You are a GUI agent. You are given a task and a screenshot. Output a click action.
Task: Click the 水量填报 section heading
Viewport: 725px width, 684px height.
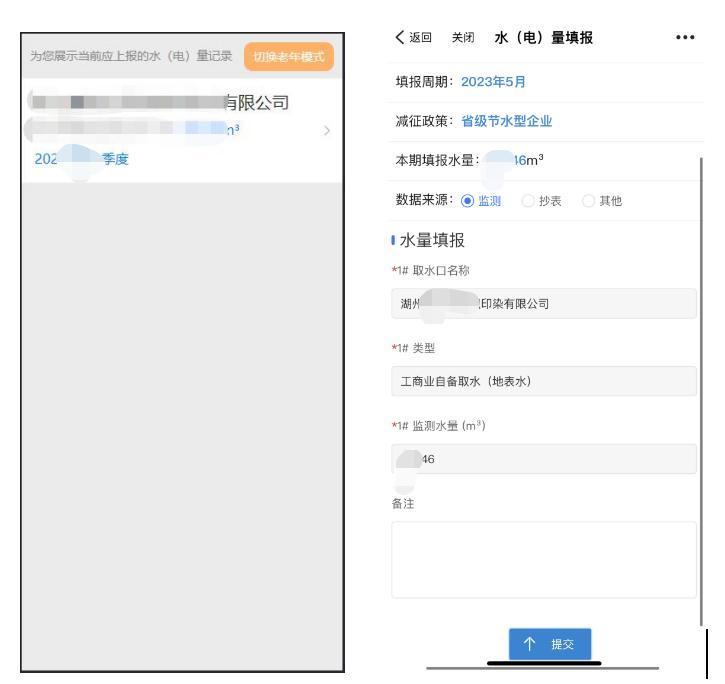(x=432, y=240)
